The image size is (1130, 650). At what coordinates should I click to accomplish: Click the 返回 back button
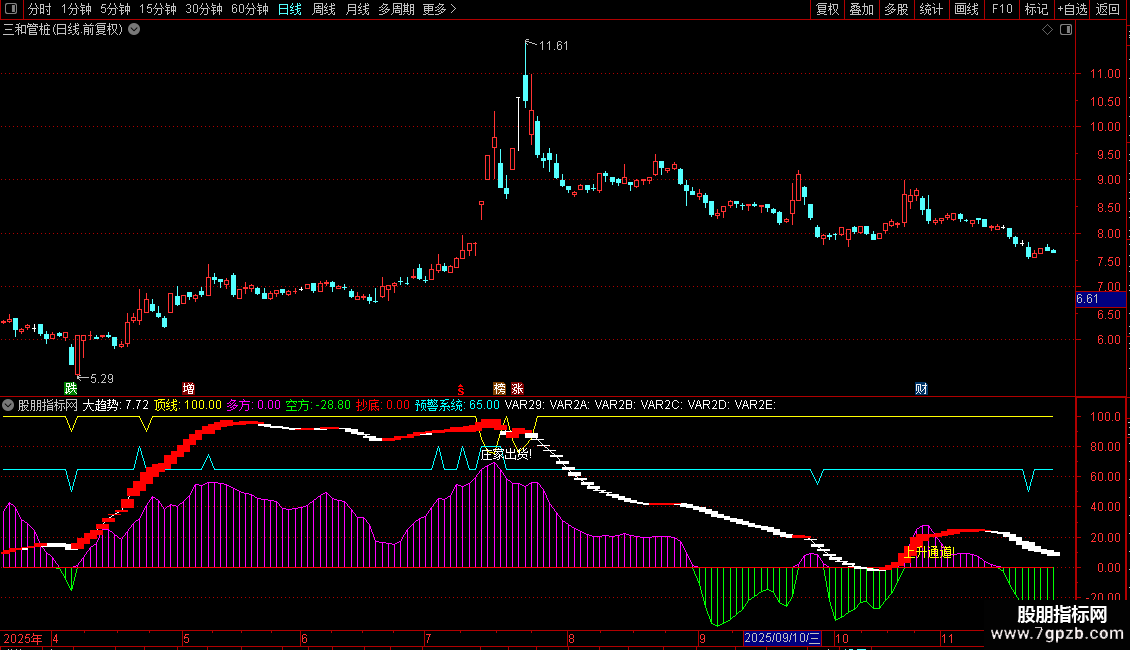[1108, 10]
